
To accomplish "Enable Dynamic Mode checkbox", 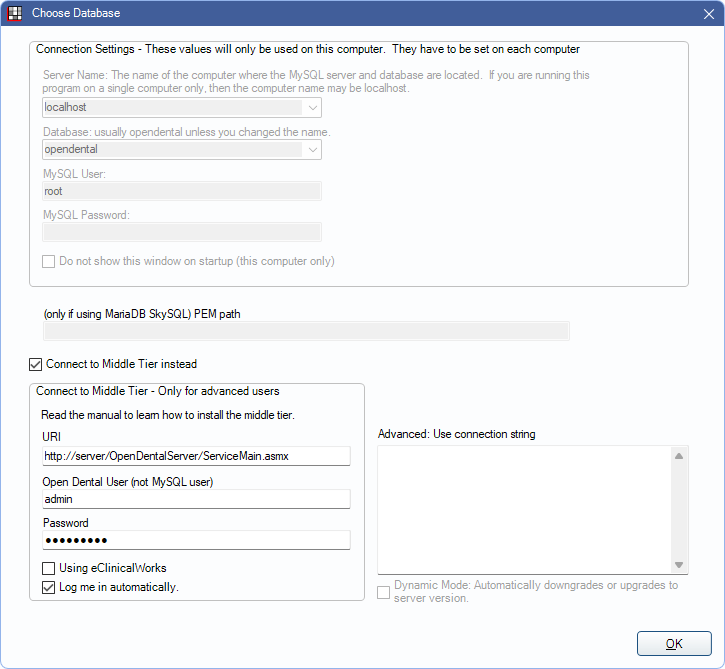I will (383, 592).
